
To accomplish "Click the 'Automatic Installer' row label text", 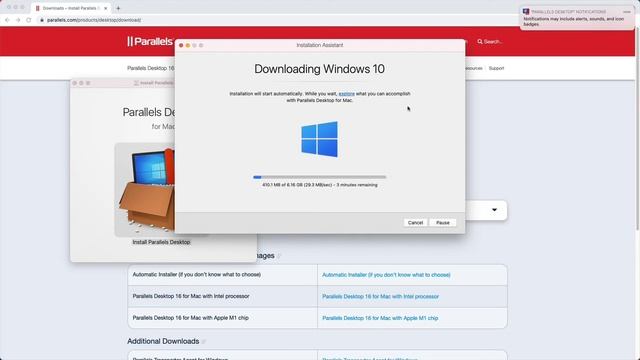I will [197, 274].
